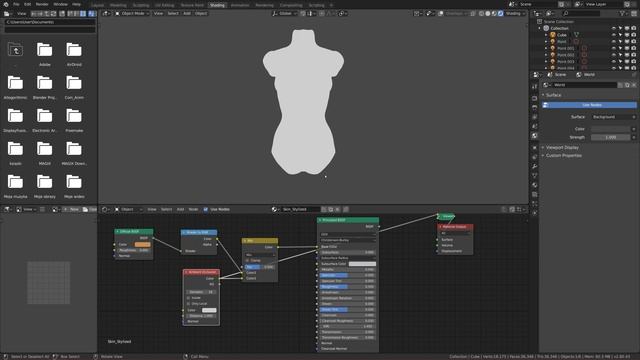Go to parent folder in file browser
The width and height of the screenshot is (640, 360).
pos(16,50)
